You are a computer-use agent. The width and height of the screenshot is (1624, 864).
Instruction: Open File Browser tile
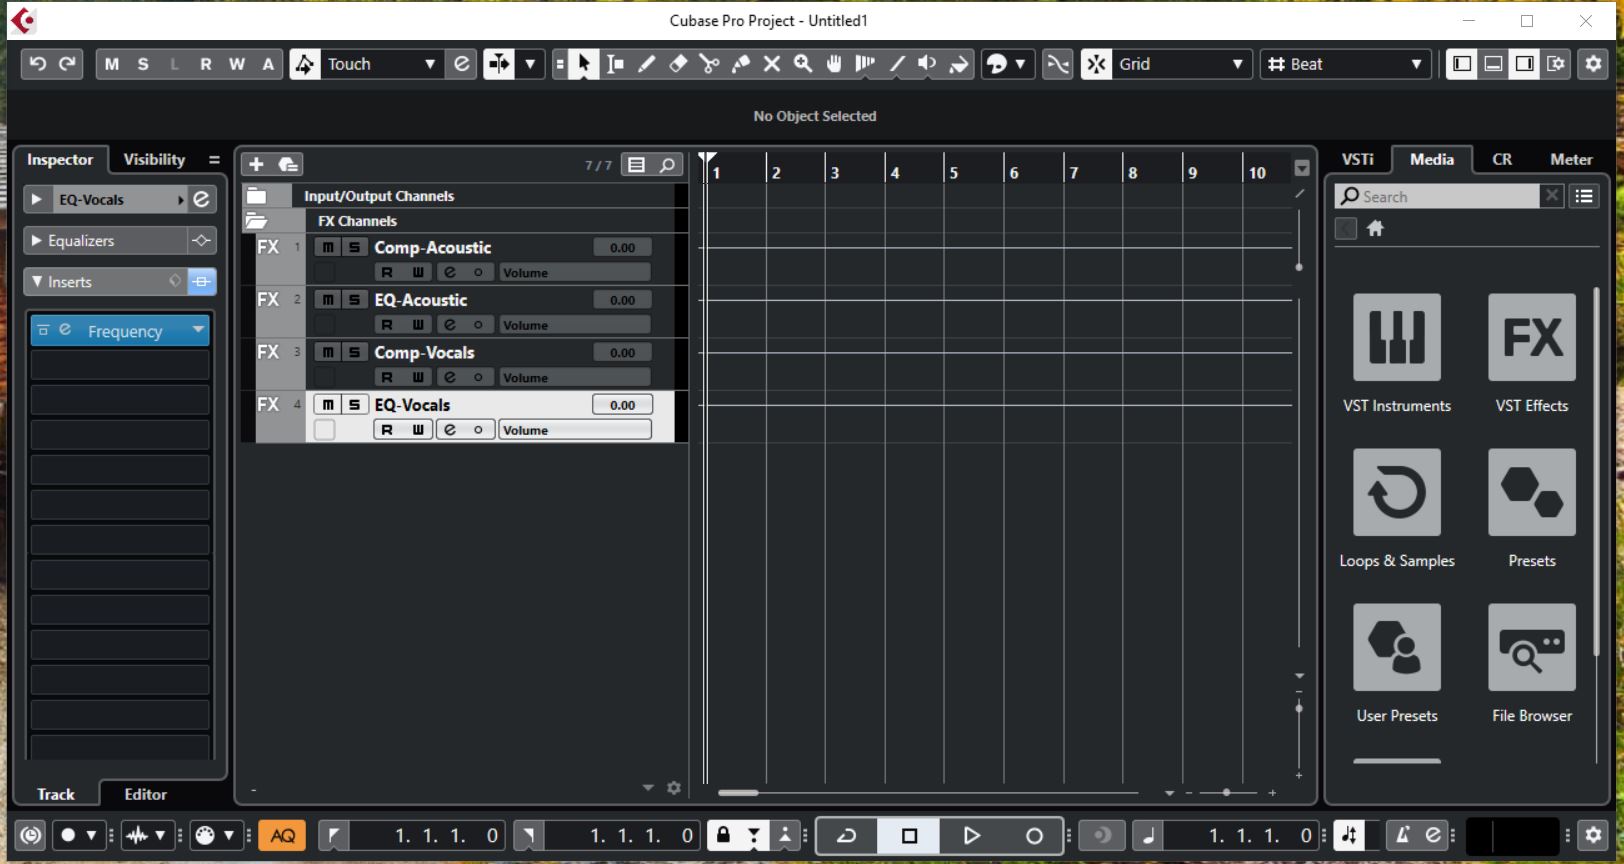1532,647
